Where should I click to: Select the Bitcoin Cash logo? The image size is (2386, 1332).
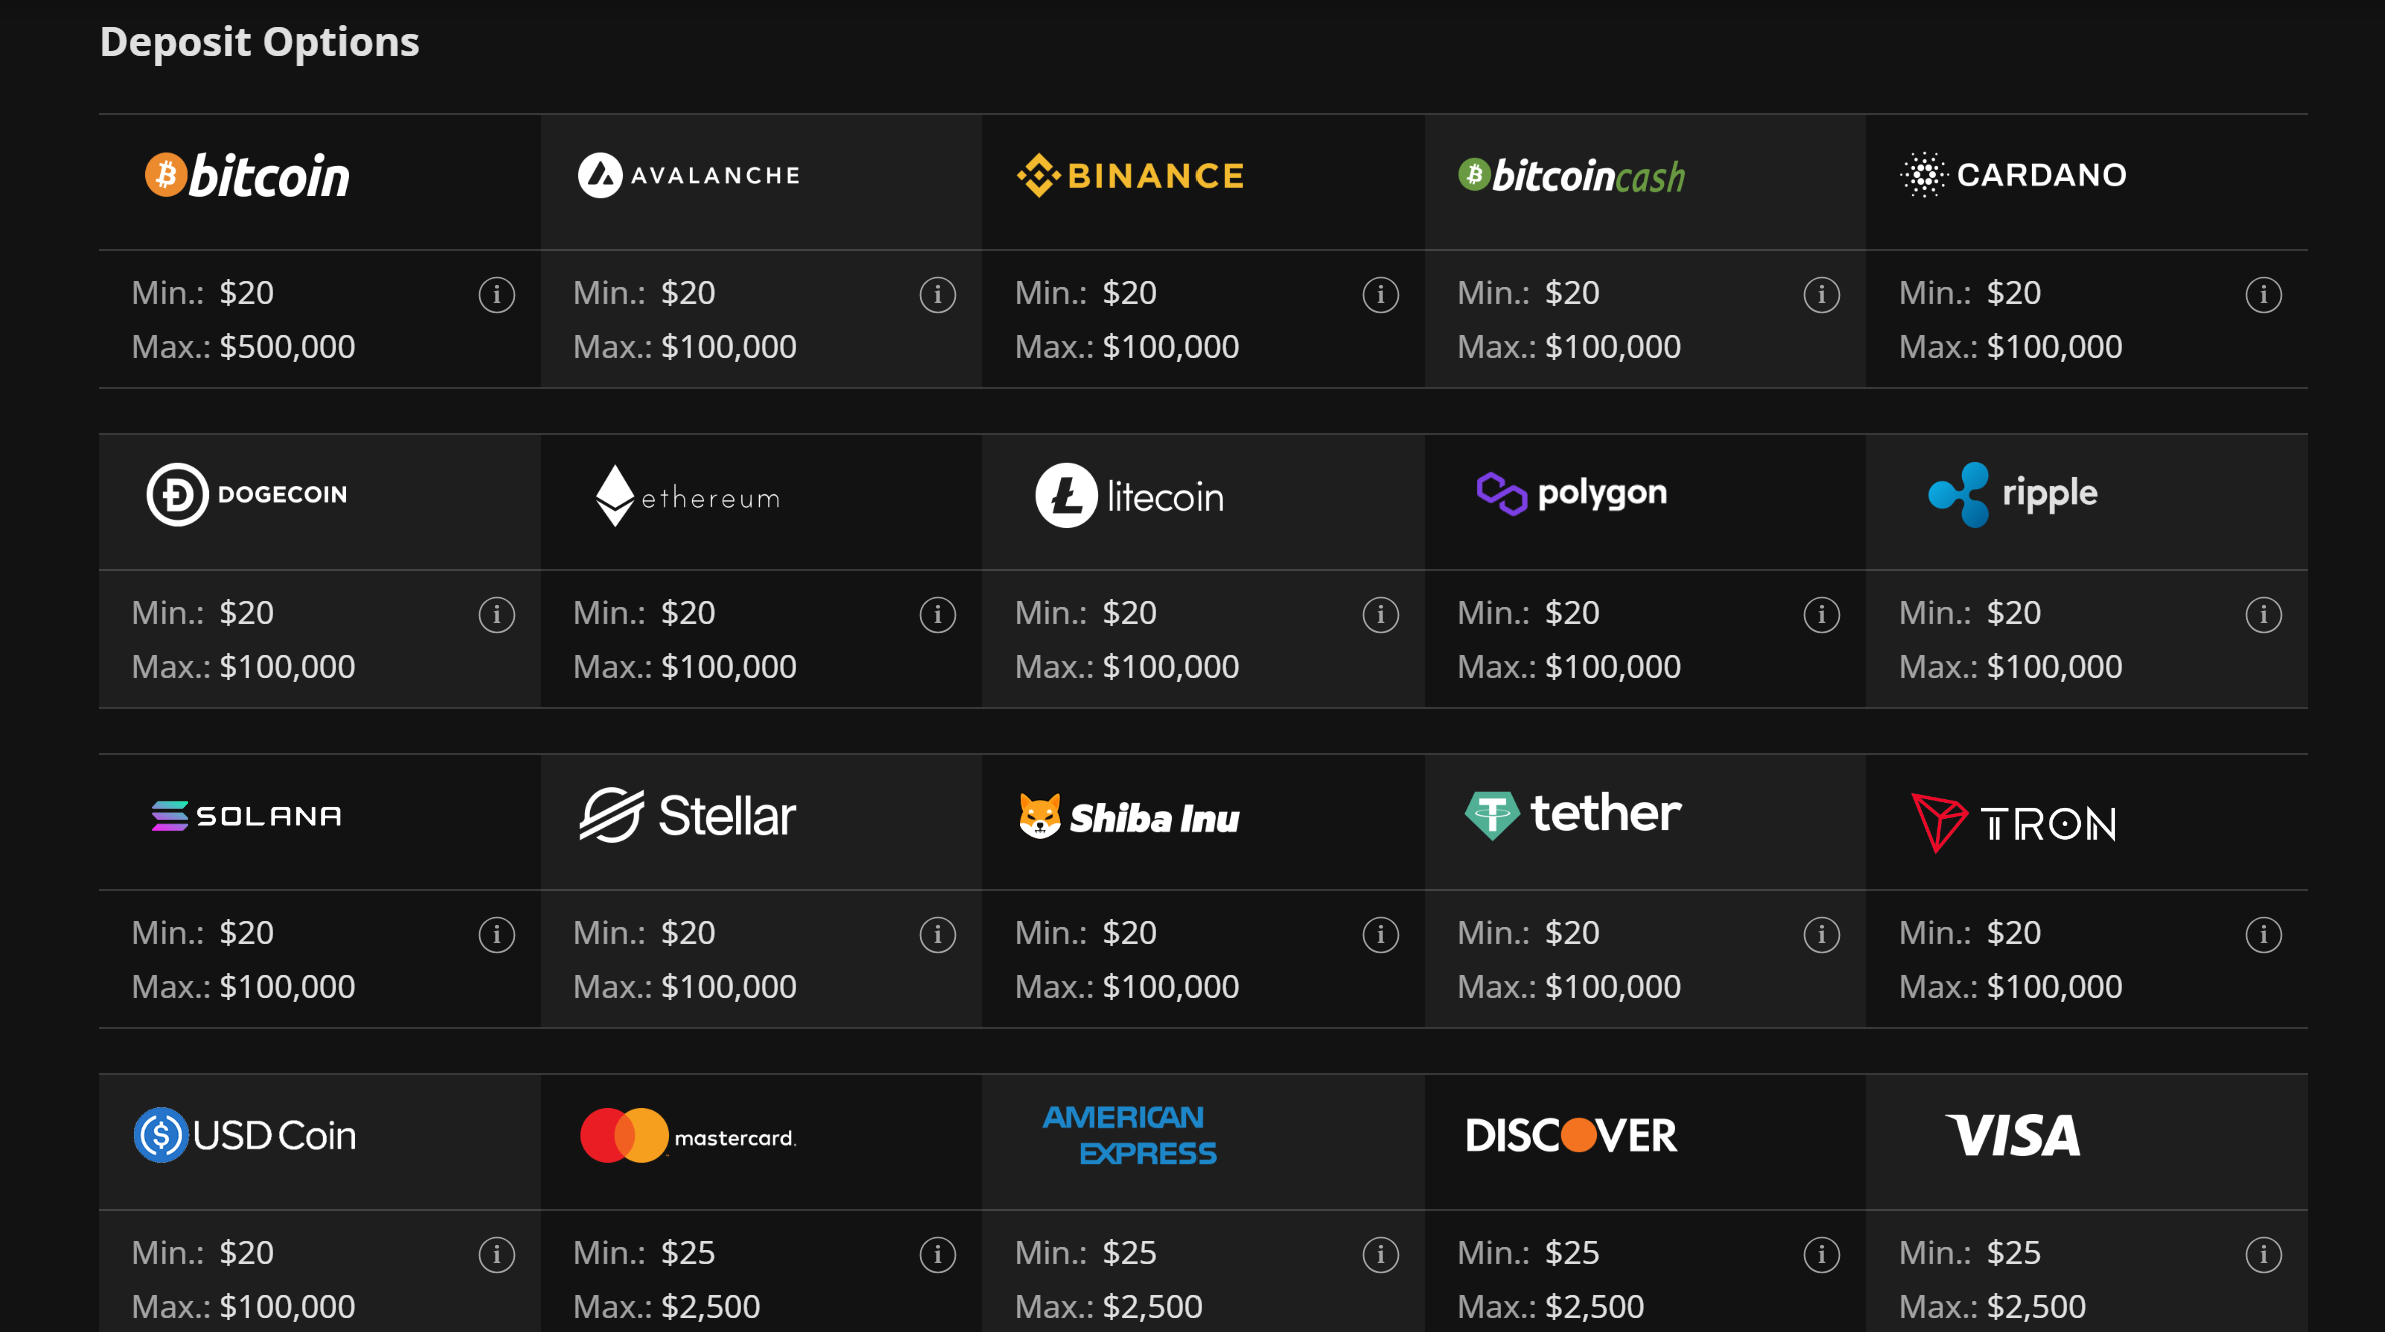pos(1572,176)
